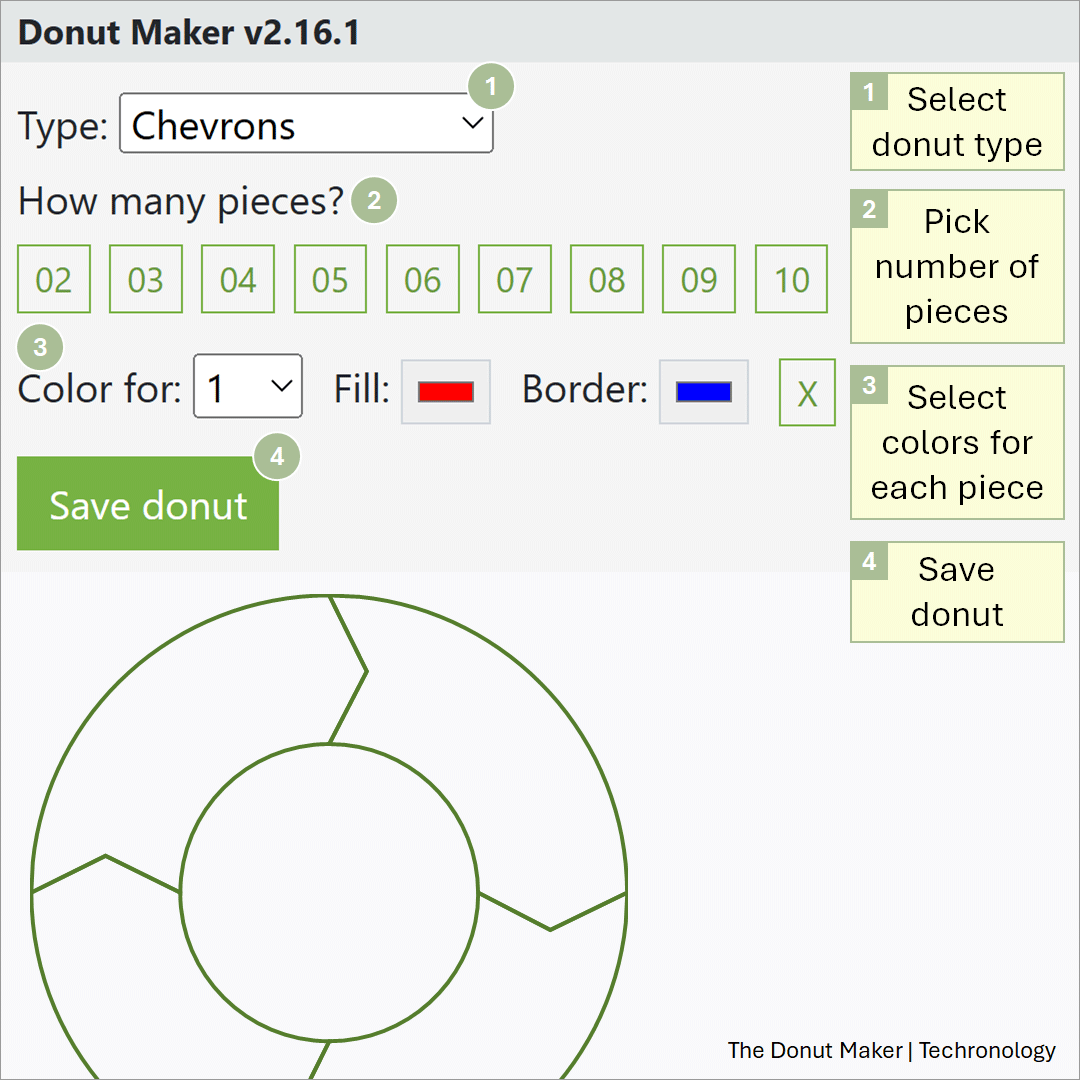Pick 06 pieces for the donut

[x=422, y=279]
